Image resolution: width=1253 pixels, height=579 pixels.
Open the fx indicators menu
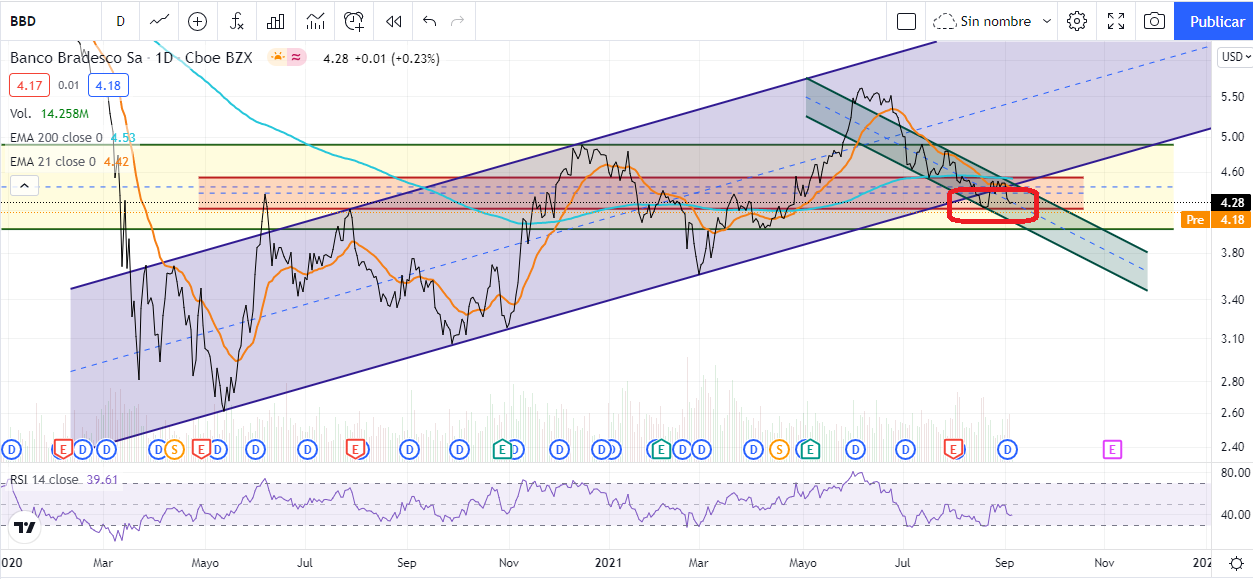pos(237,21)
